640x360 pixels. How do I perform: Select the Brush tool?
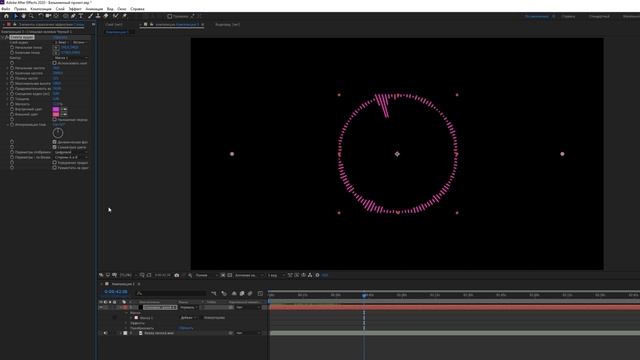click(x=90, y=16)
